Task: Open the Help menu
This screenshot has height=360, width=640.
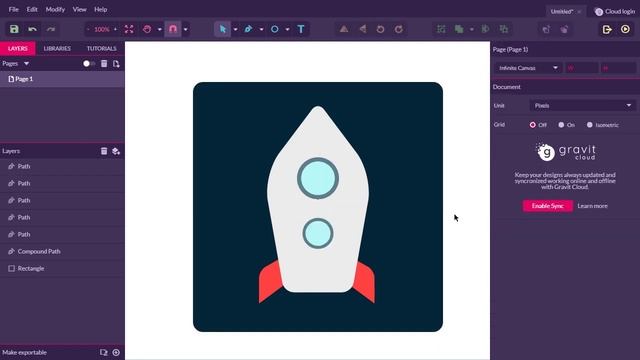Action: (x=100, y=9)
